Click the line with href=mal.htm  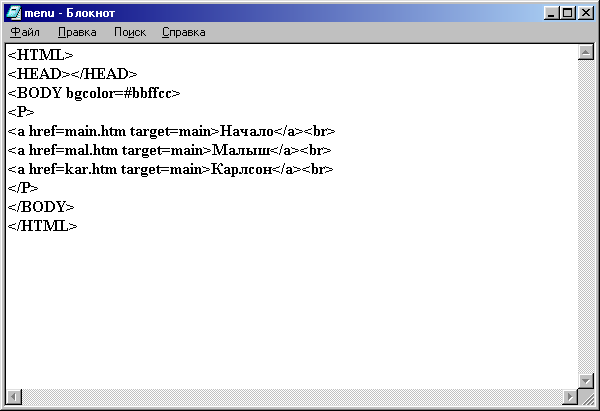170,150
